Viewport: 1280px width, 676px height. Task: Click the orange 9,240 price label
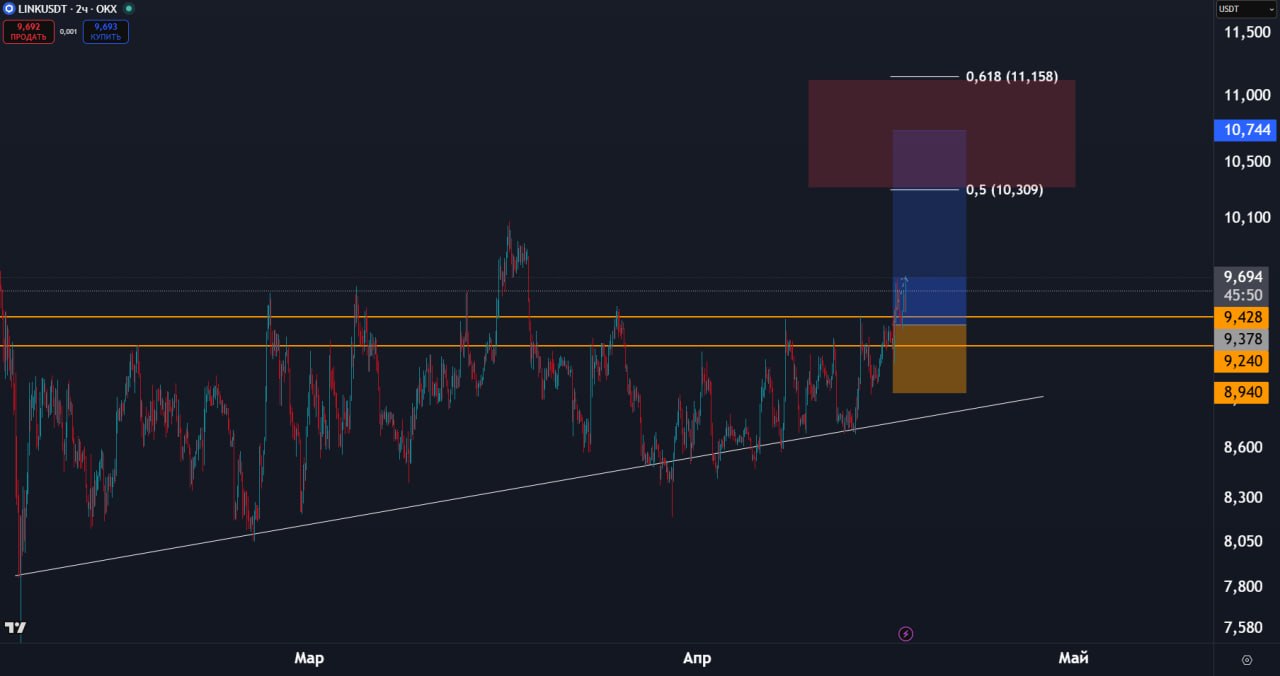coord(1244,361)
